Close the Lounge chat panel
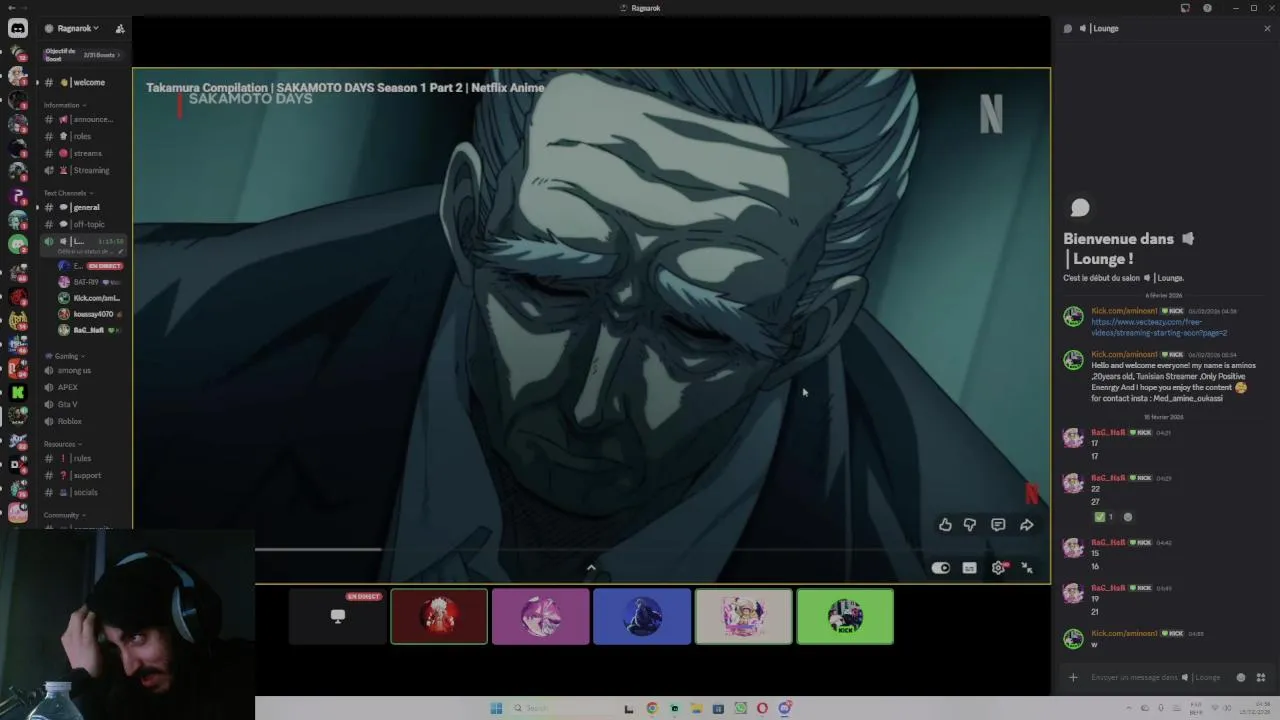The image size is (1280, 720). click(1267, 28)
